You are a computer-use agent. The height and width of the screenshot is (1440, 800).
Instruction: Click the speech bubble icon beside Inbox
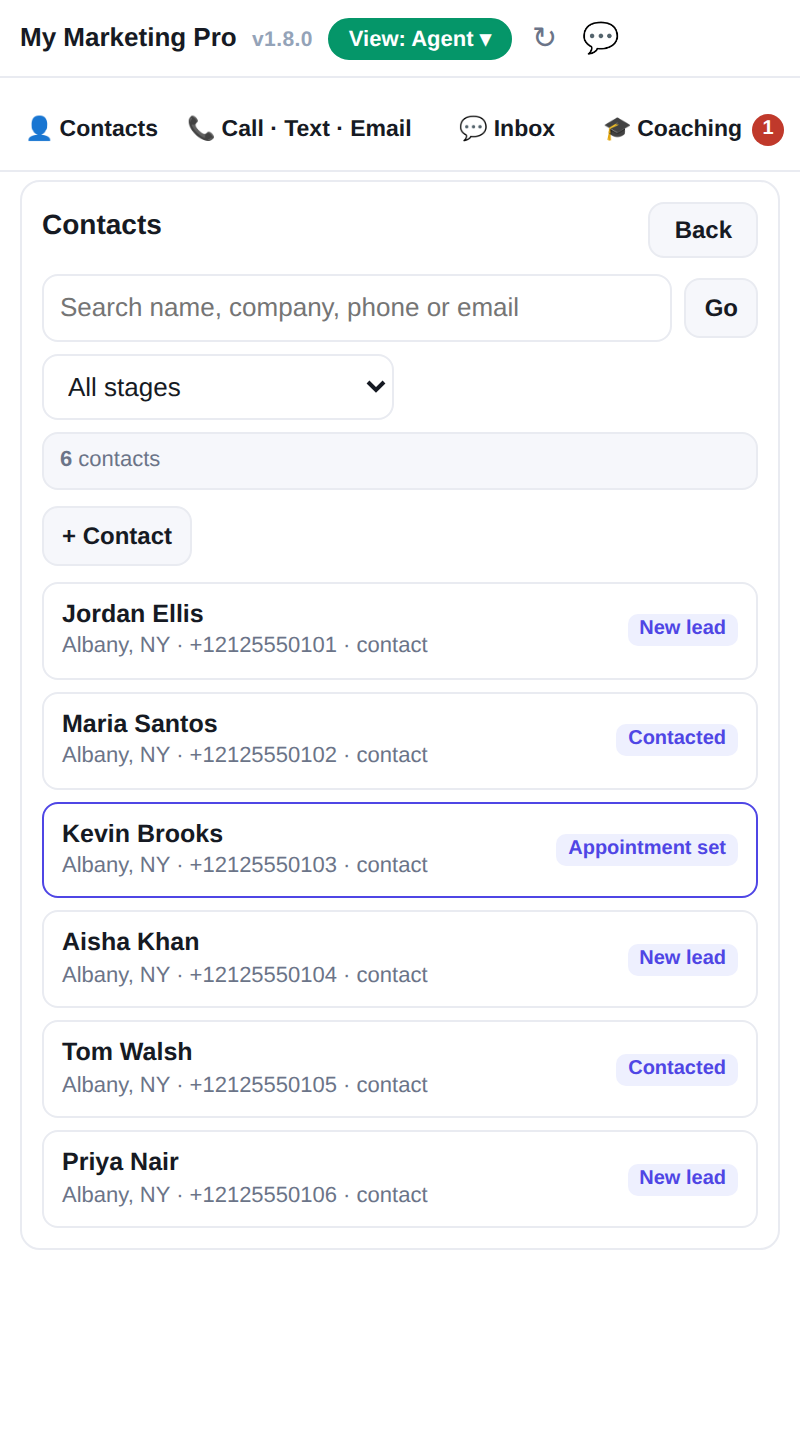[x=473, y=128]
